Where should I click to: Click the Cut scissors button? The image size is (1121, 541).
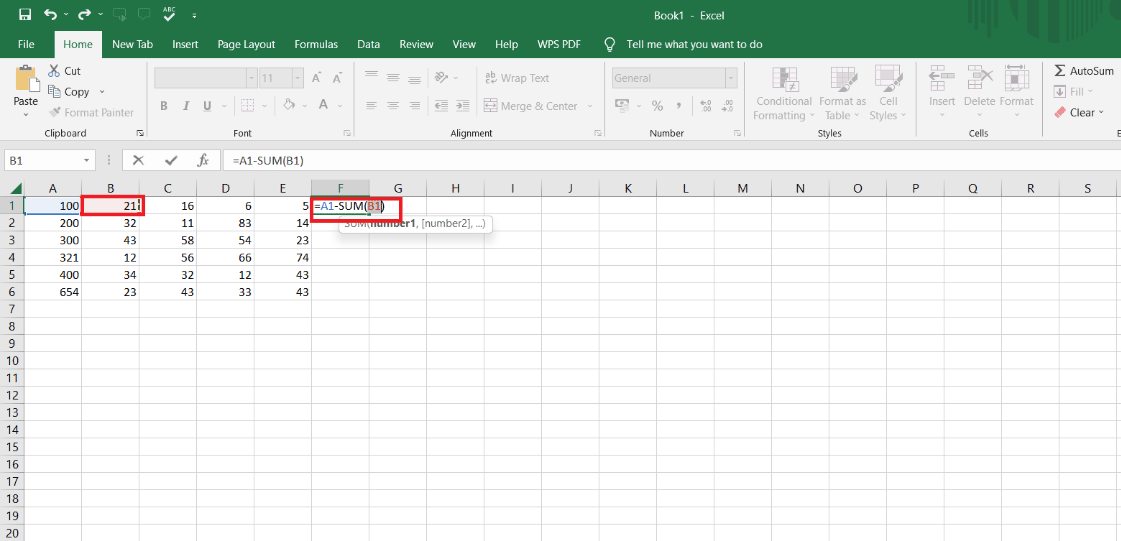64,71
